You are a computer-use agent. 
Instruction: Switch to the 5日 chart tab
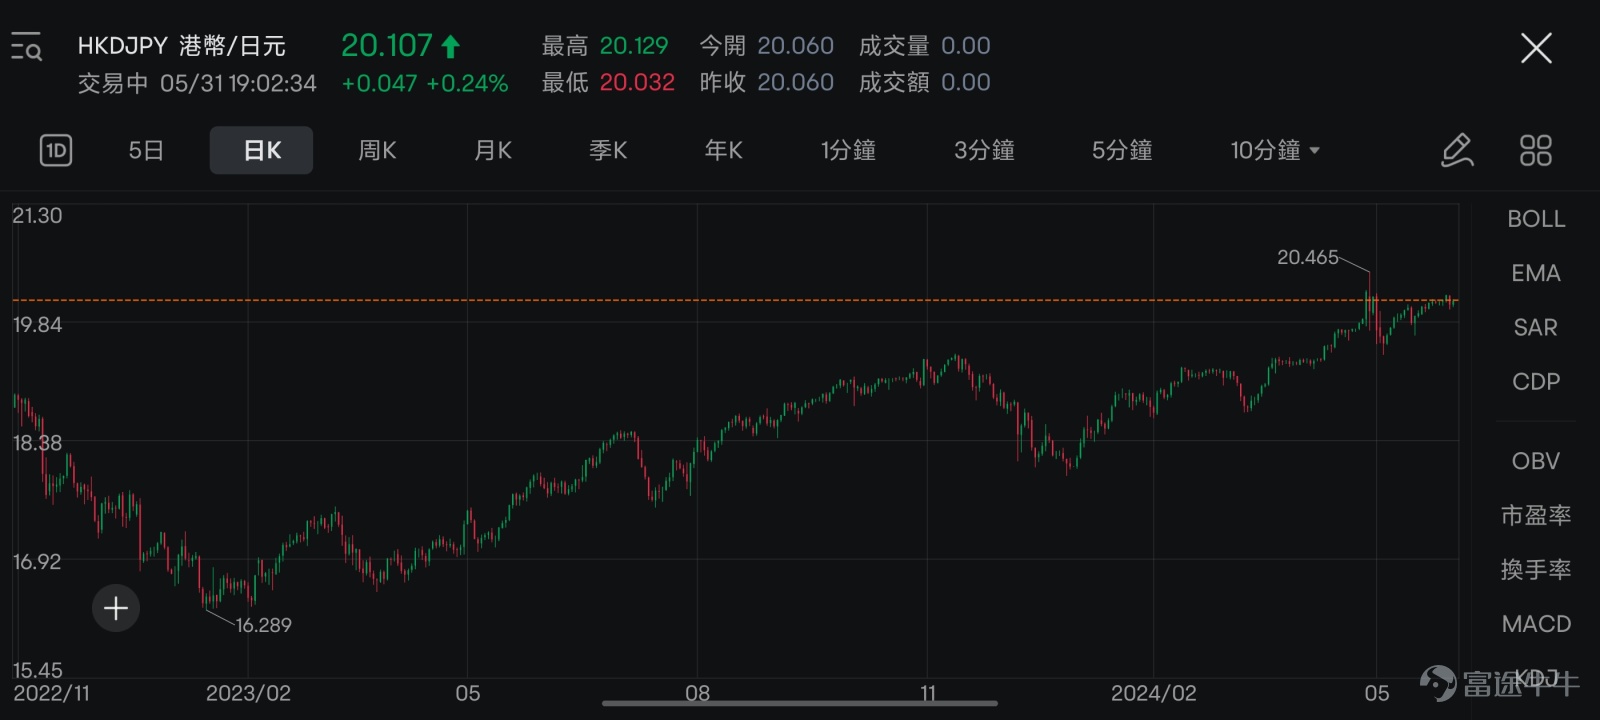(146, 150)
